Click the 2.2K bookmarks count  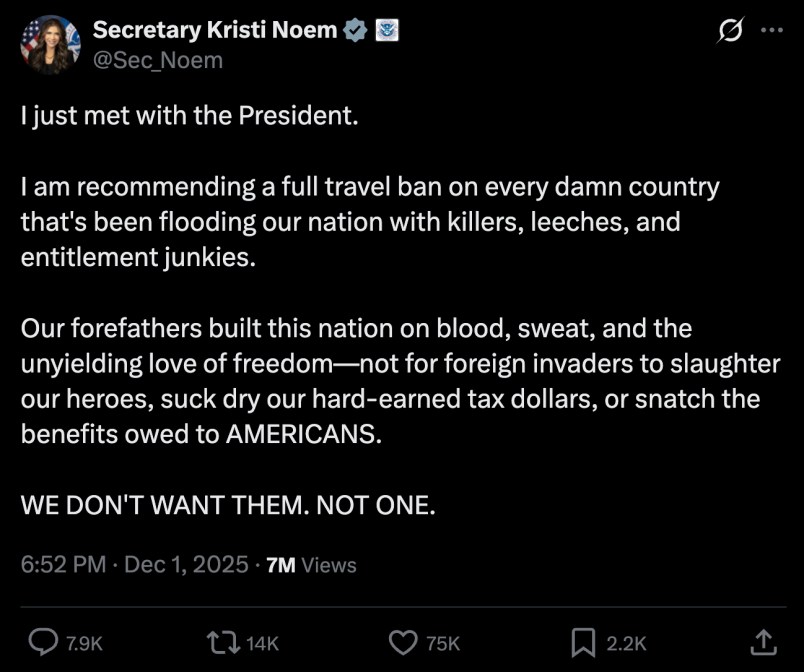627,644
